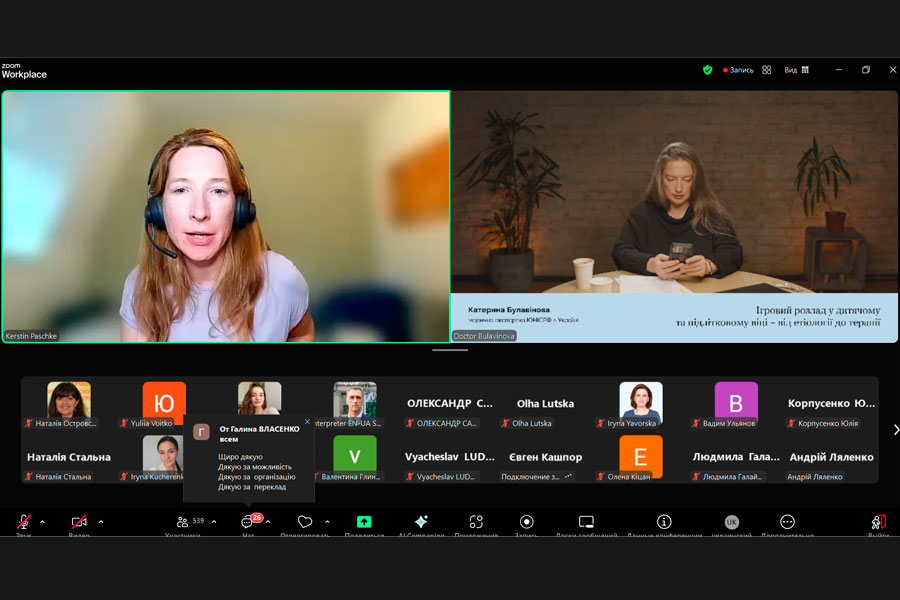Select Наталія Островс... participant thumbnail

pos(69,404)
